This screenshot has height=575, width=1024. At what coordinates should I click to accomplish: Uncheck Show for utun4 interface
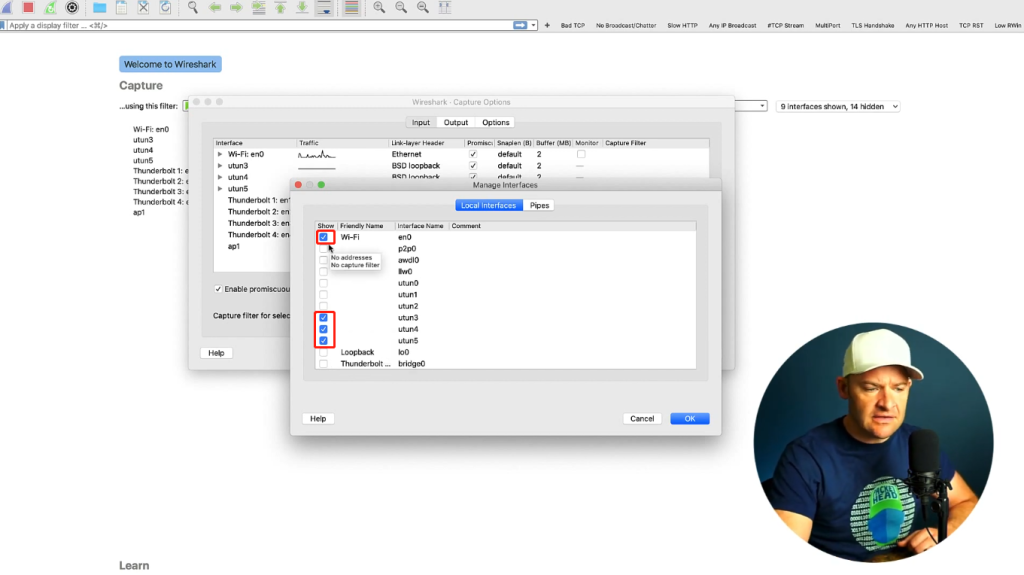(323, 329)
